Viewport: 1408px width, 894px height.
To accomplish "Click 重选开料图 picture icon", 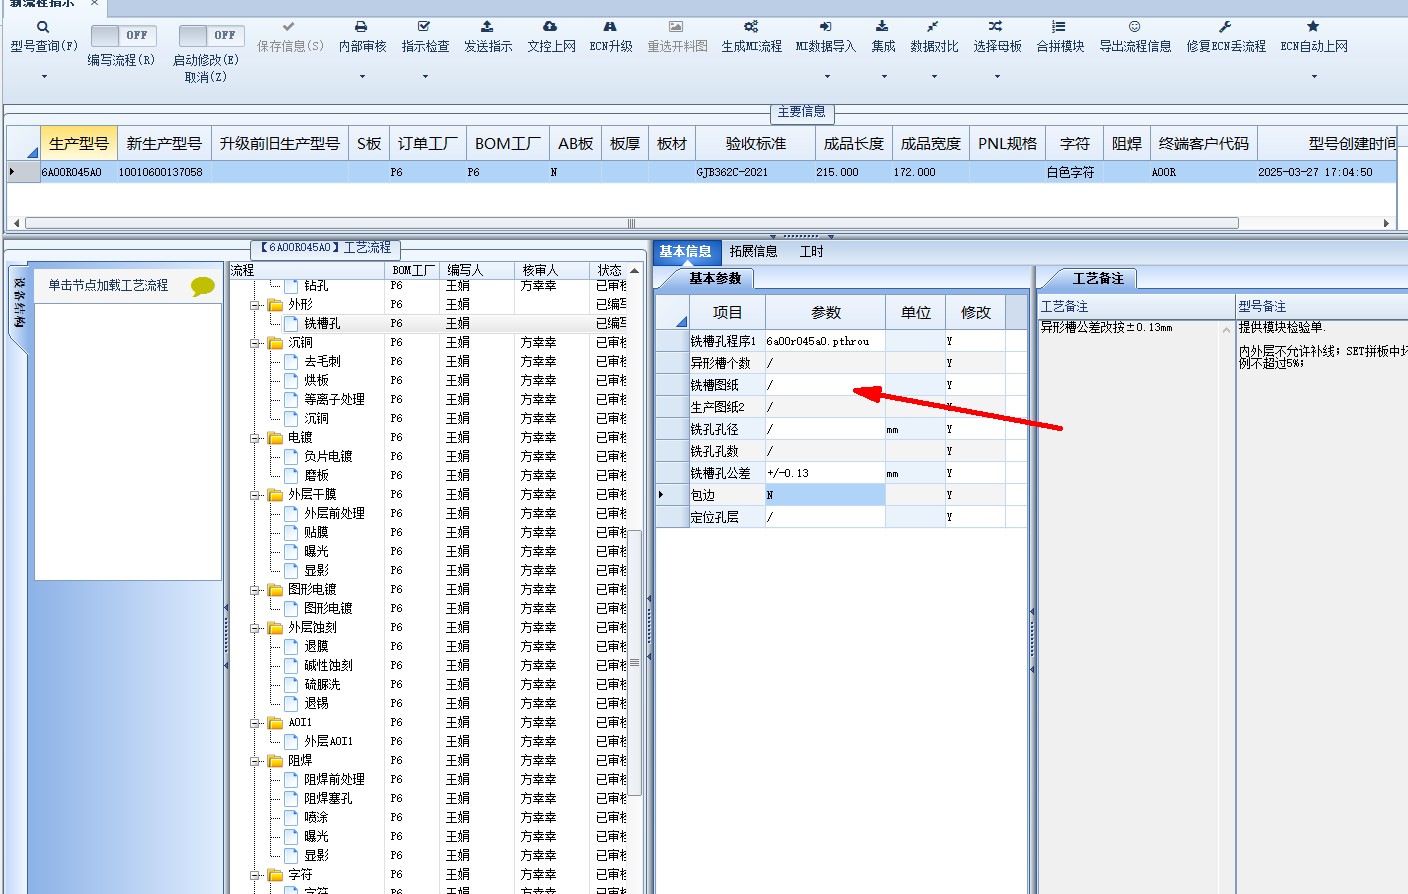I will pos(676,27).
